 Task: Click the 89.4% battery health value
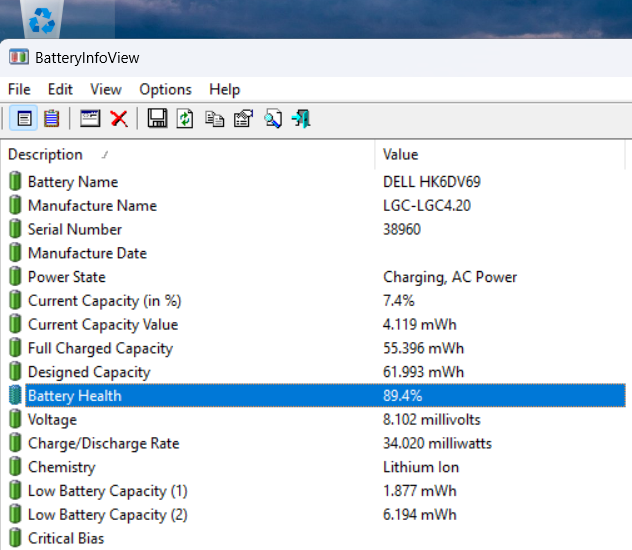tap(402, 396)
